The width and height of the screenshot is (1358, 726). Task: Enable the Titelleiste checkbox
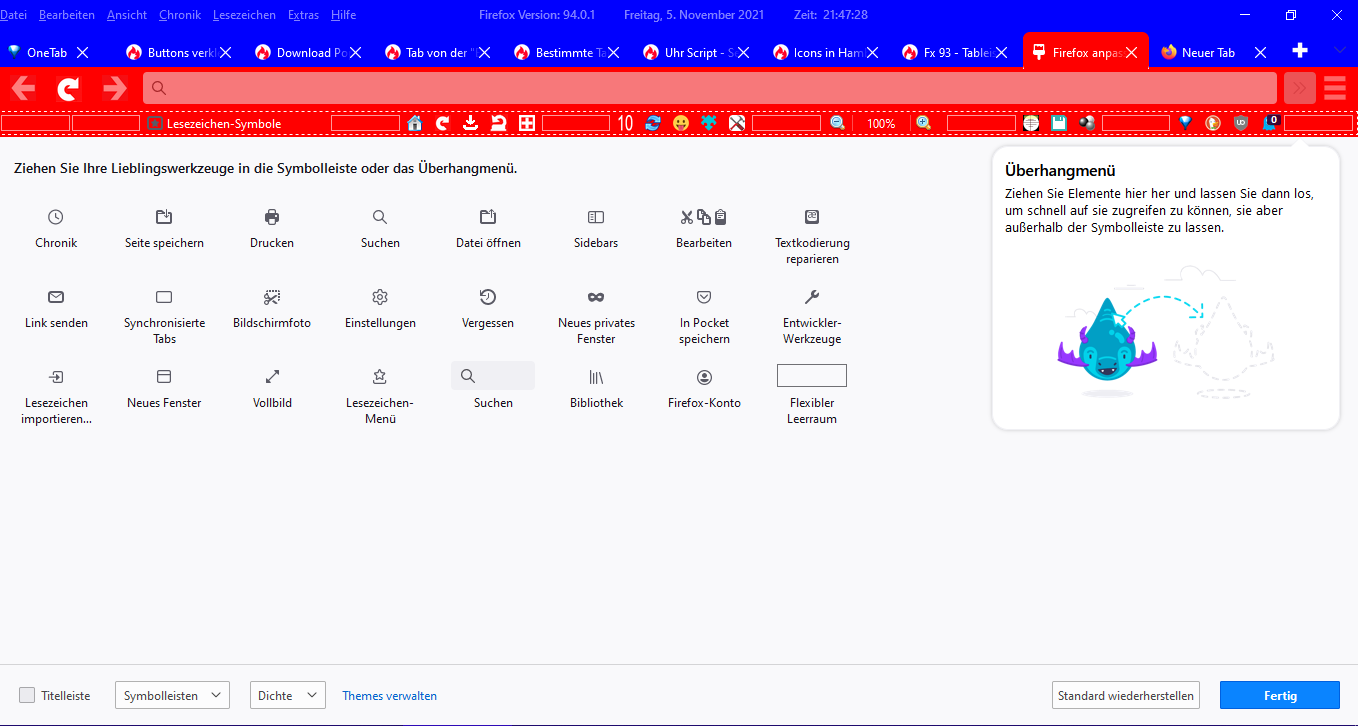[27, 695]
